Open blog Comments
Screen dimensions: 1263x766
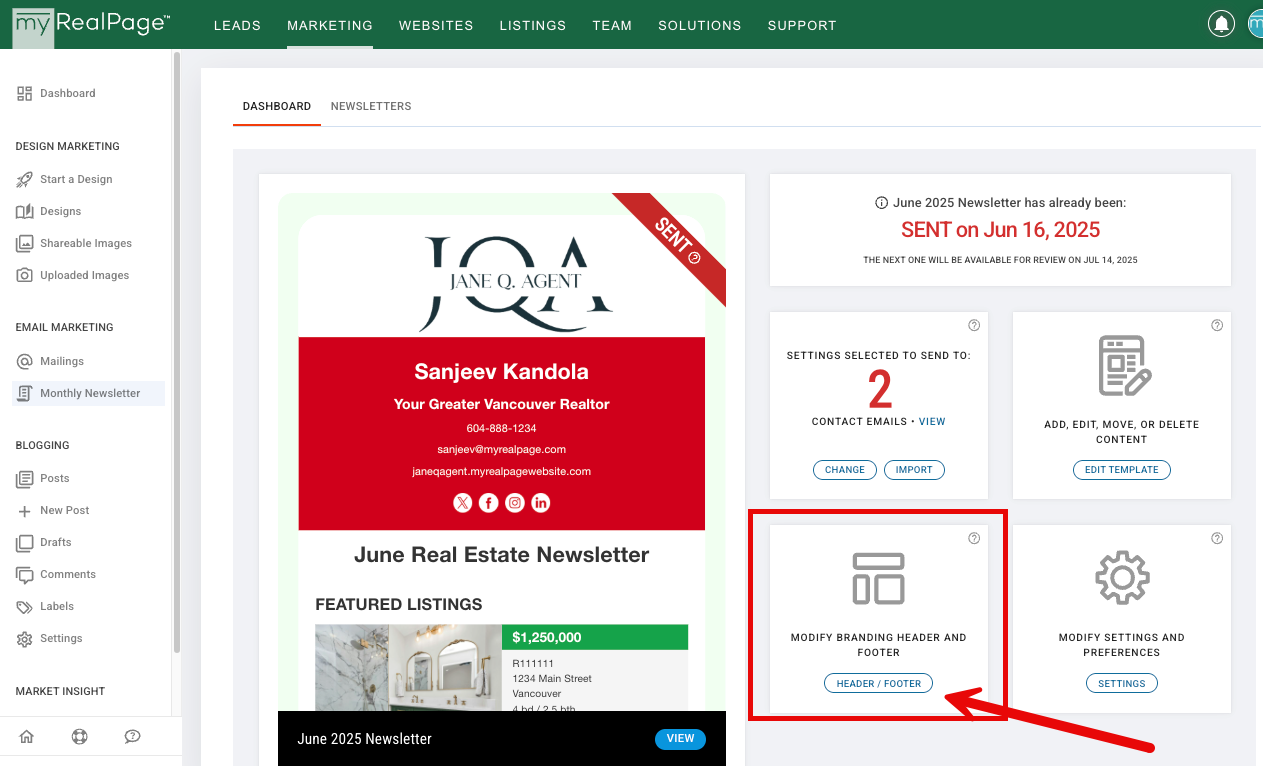click(x=65, y=574)
